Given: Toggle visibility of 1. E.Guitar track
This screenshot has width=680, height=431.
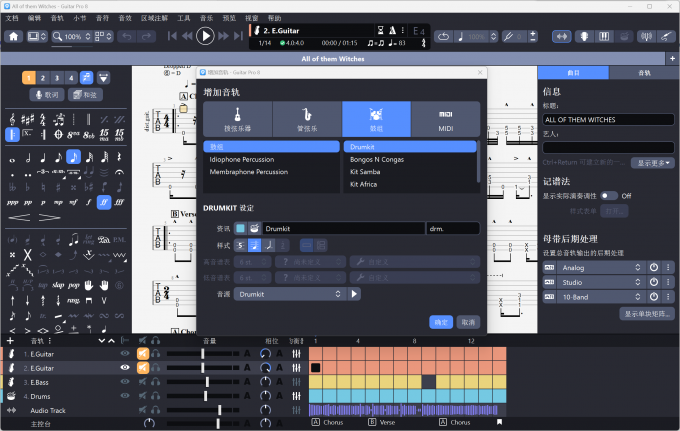Looking at the screenshot, I should tap(125, 354).
